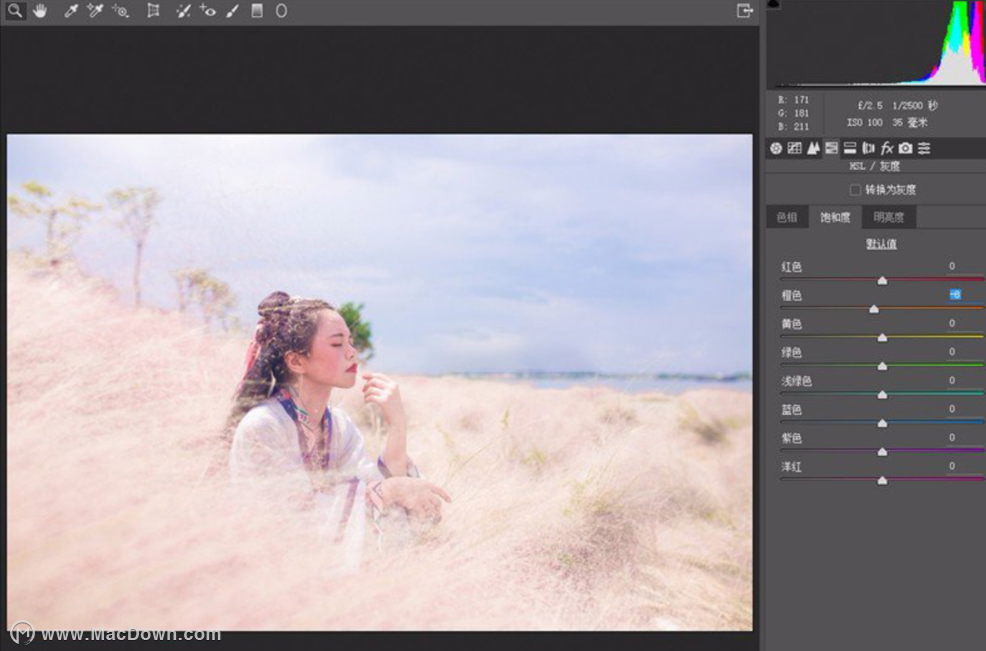
Task: Click the 浅绿色 saturation slider handle
Action: pyautogui.click(x=882, y=394)
